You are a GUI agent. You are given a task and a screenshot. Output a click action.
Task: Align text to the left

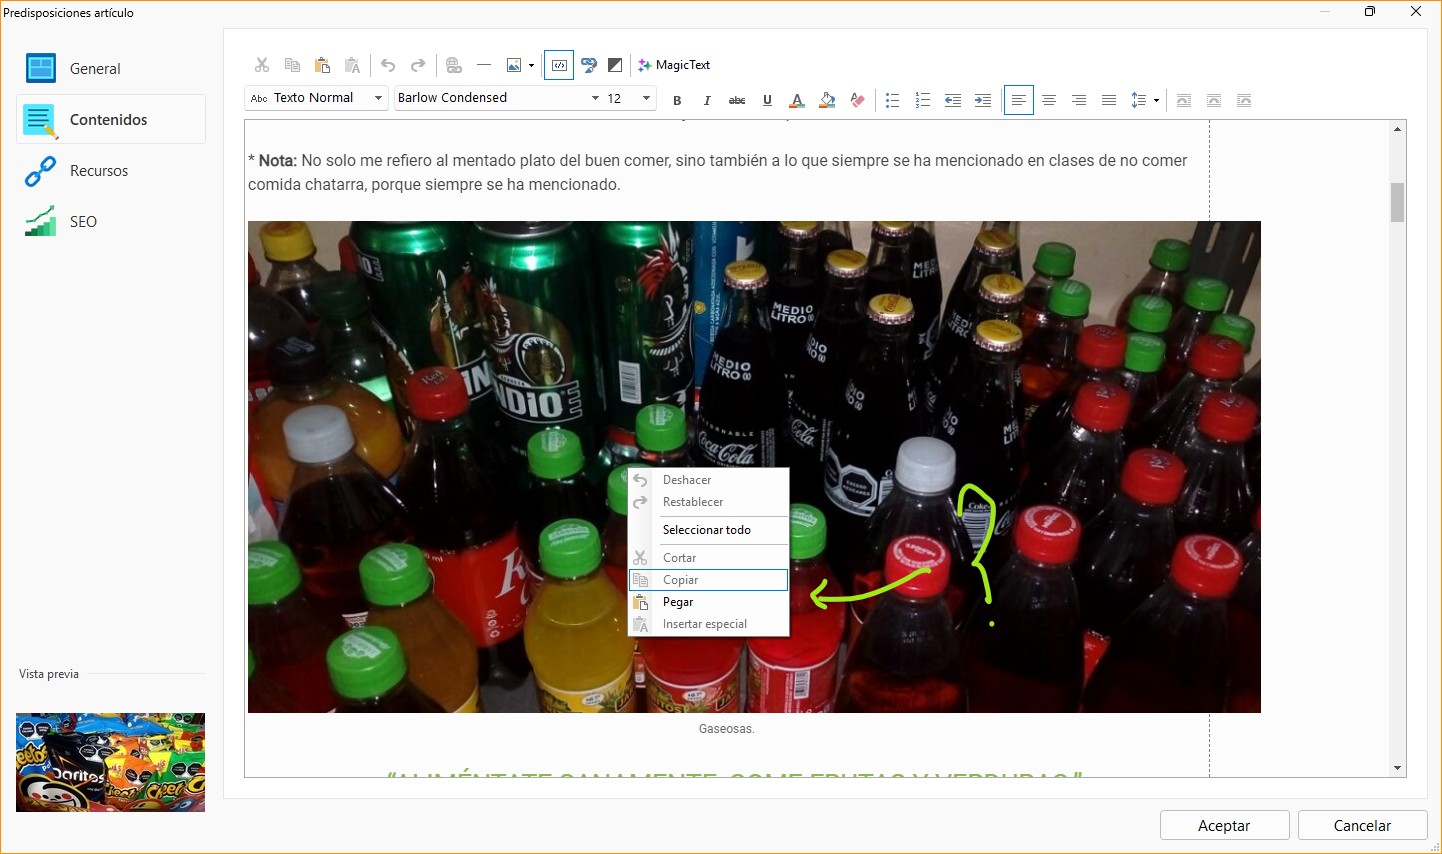1018,100
